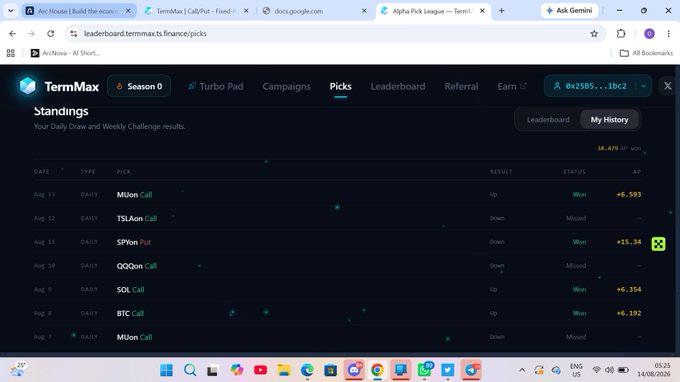Select the SPYon Put pick row
This screenshot has height=382, width=680.
coord(337,242)
